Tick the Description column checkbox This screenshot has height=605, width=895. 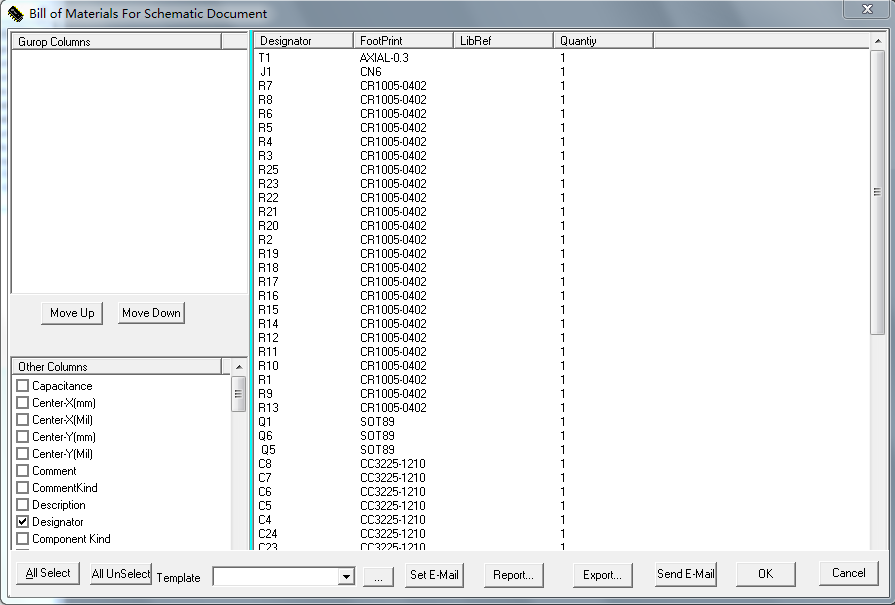pos(23,505)
